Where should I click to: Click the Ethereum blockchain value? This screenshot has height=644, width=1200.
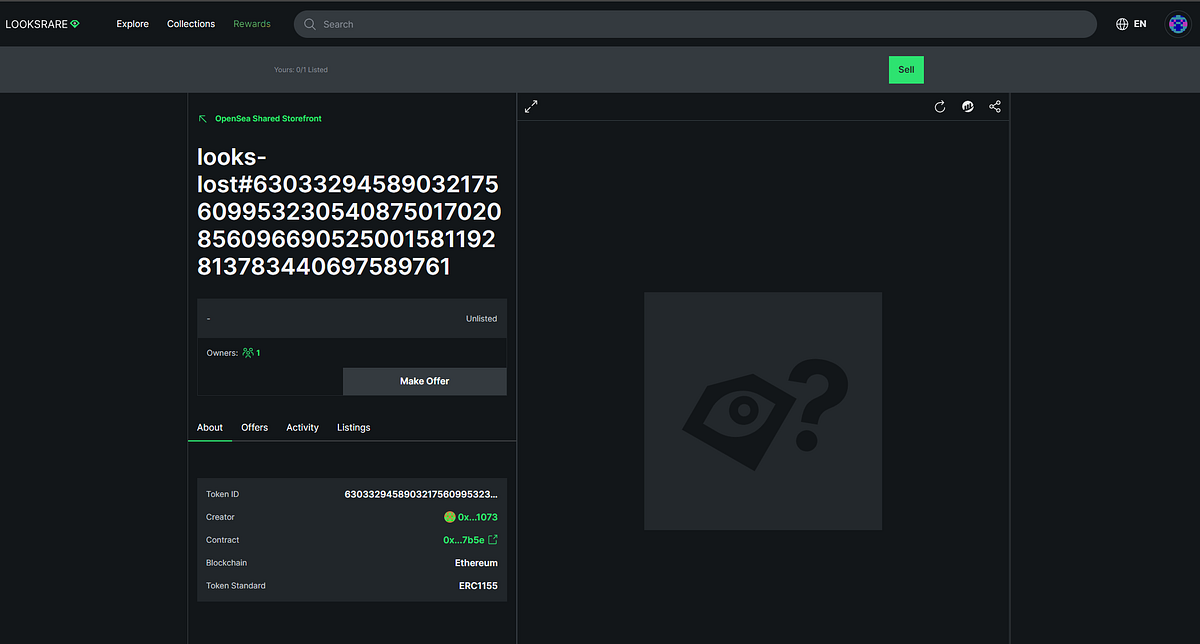476,563
